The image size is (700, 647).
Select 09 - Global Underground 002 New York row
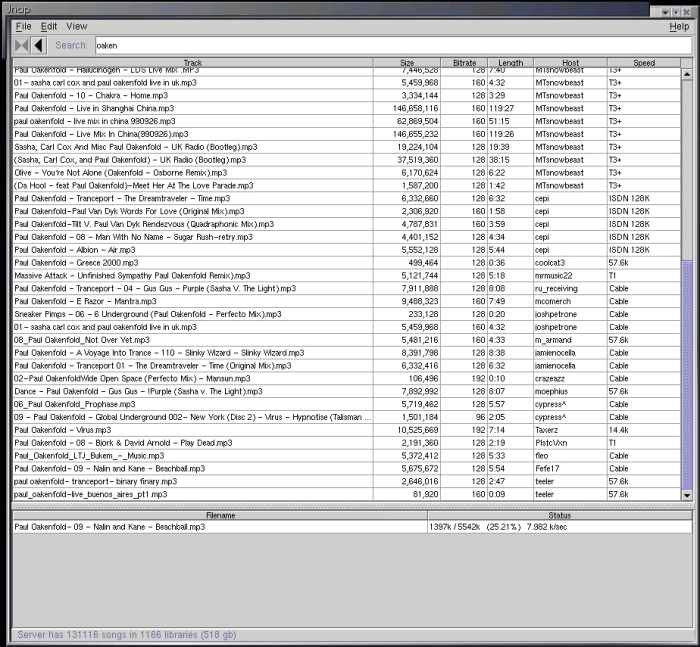[347, 417]
